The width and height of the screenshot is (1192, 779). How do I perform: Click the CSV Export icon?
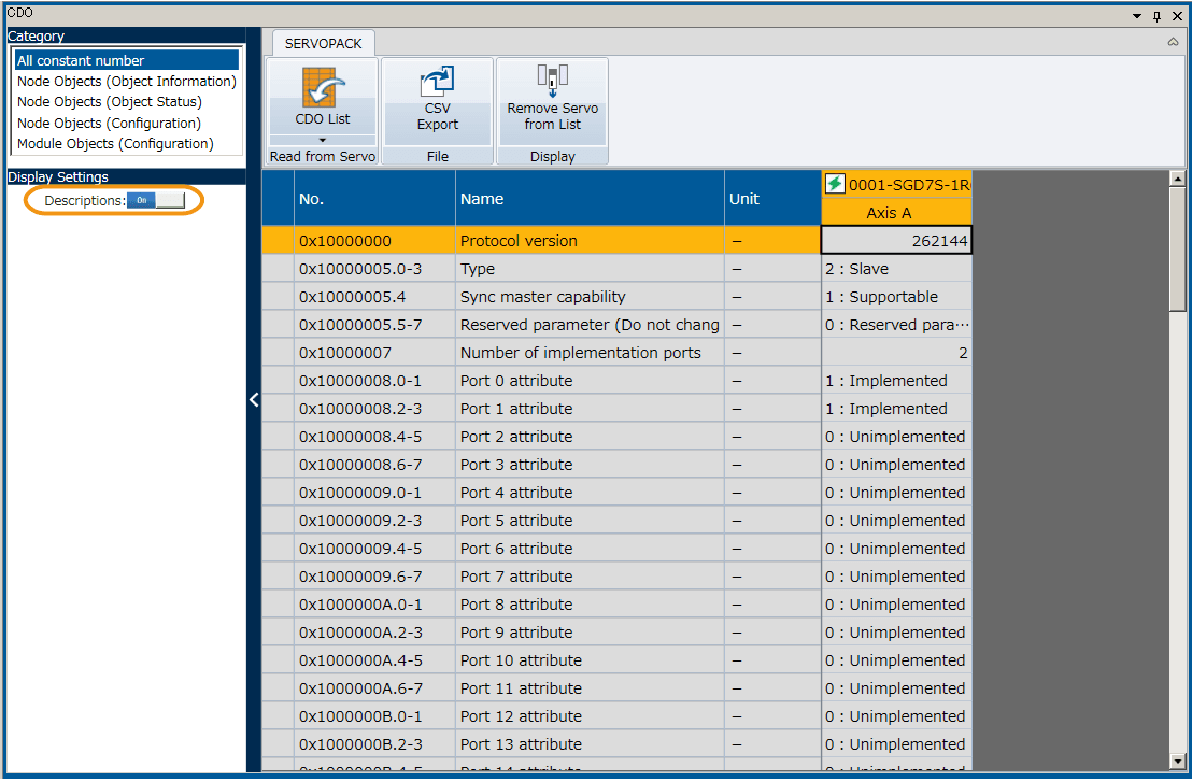click(x=437, y=83)
